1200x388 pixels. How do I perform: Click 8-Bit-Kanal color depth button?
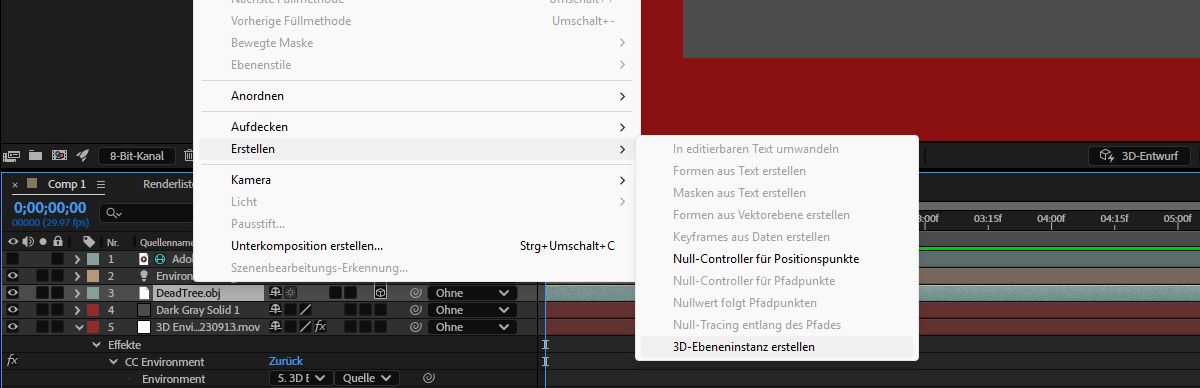pyautogui.click(x=137, y=156)
